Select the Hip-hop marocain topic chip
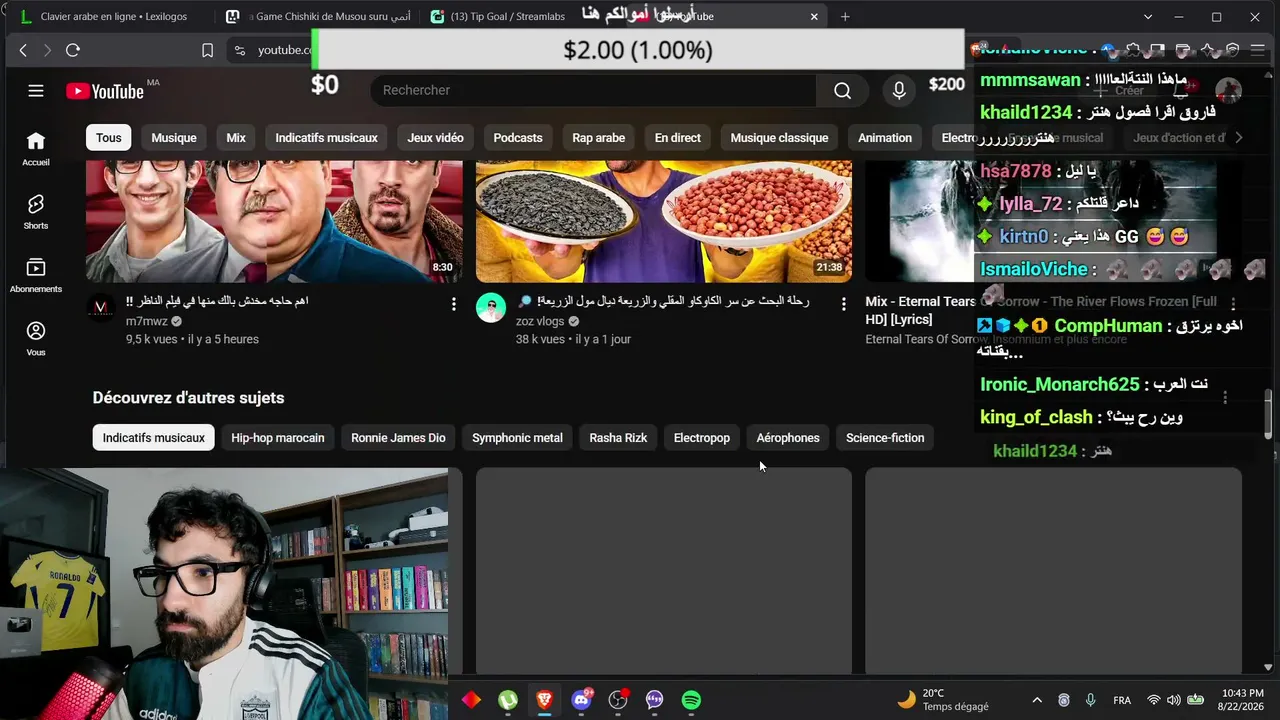 click(278, 438)
